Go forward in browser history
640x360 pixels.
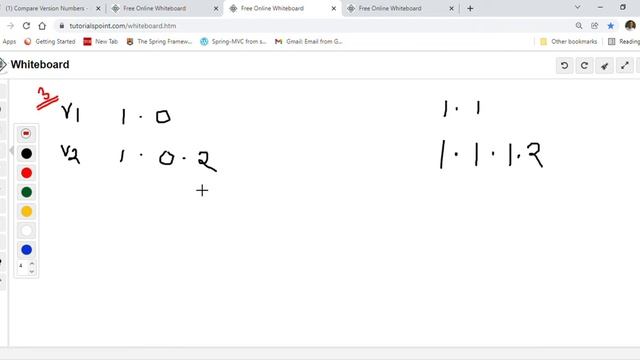11,26
